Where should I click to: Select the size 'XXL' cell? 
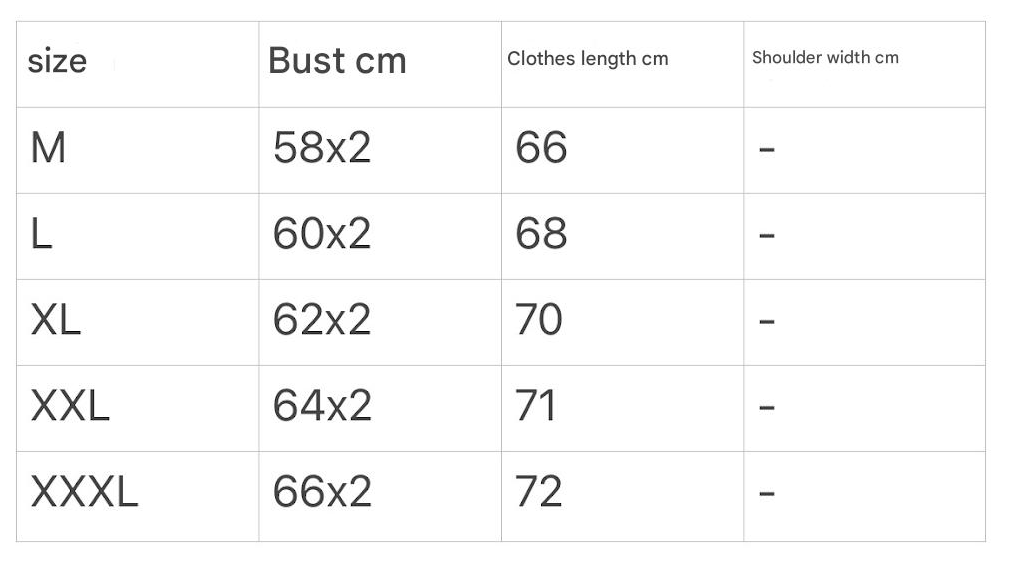pos(70,406)
